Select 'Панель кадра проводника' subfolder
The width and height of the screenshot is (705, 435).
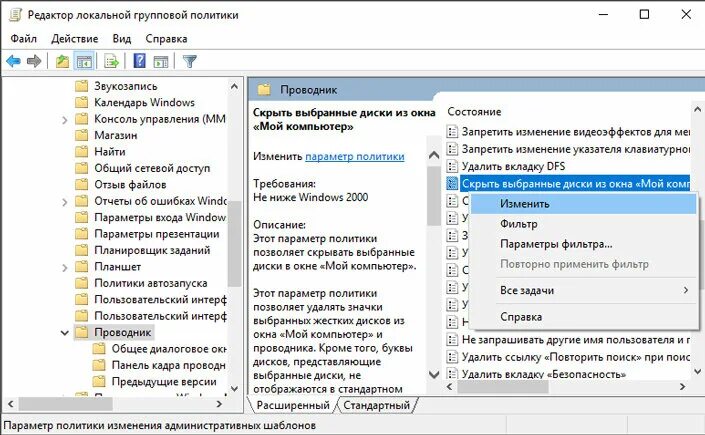169,365
